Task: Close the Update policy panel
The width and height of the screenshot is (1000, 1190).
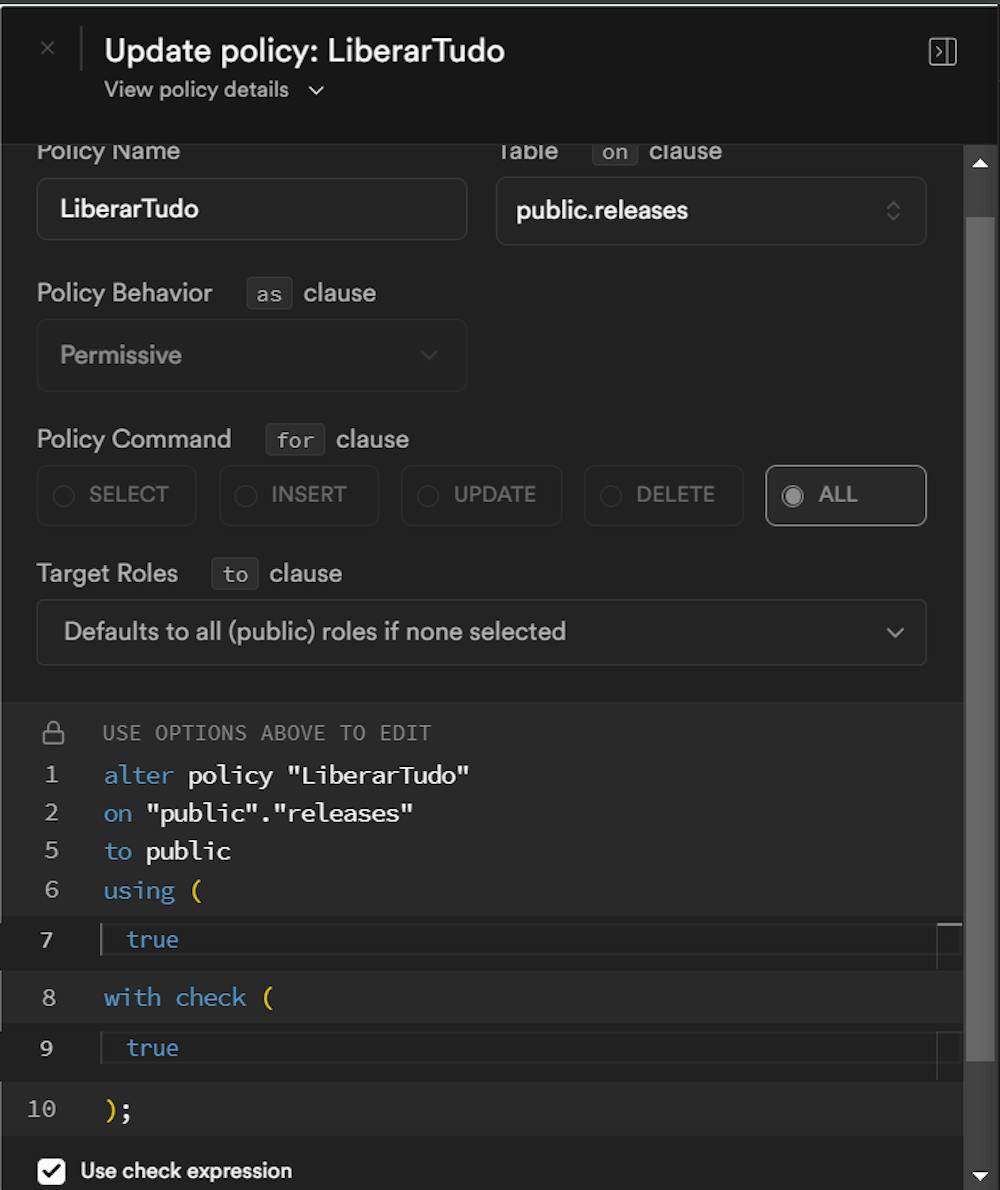Action: pyautogui.click(x=47, y=48)
